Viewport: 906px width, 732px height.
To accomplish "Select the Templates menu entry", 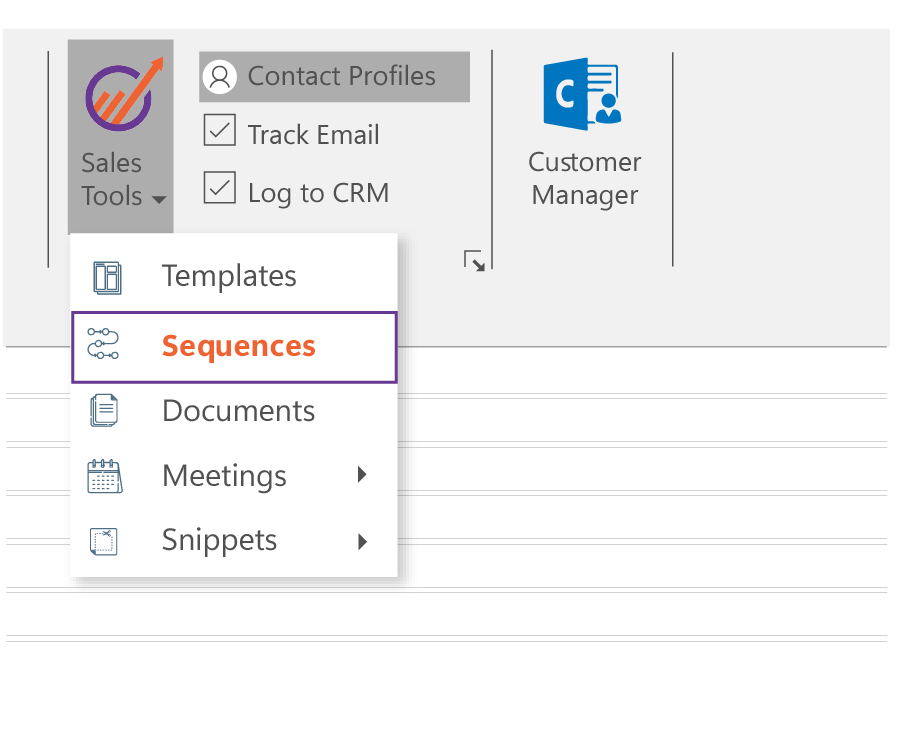I will point(229,276).
